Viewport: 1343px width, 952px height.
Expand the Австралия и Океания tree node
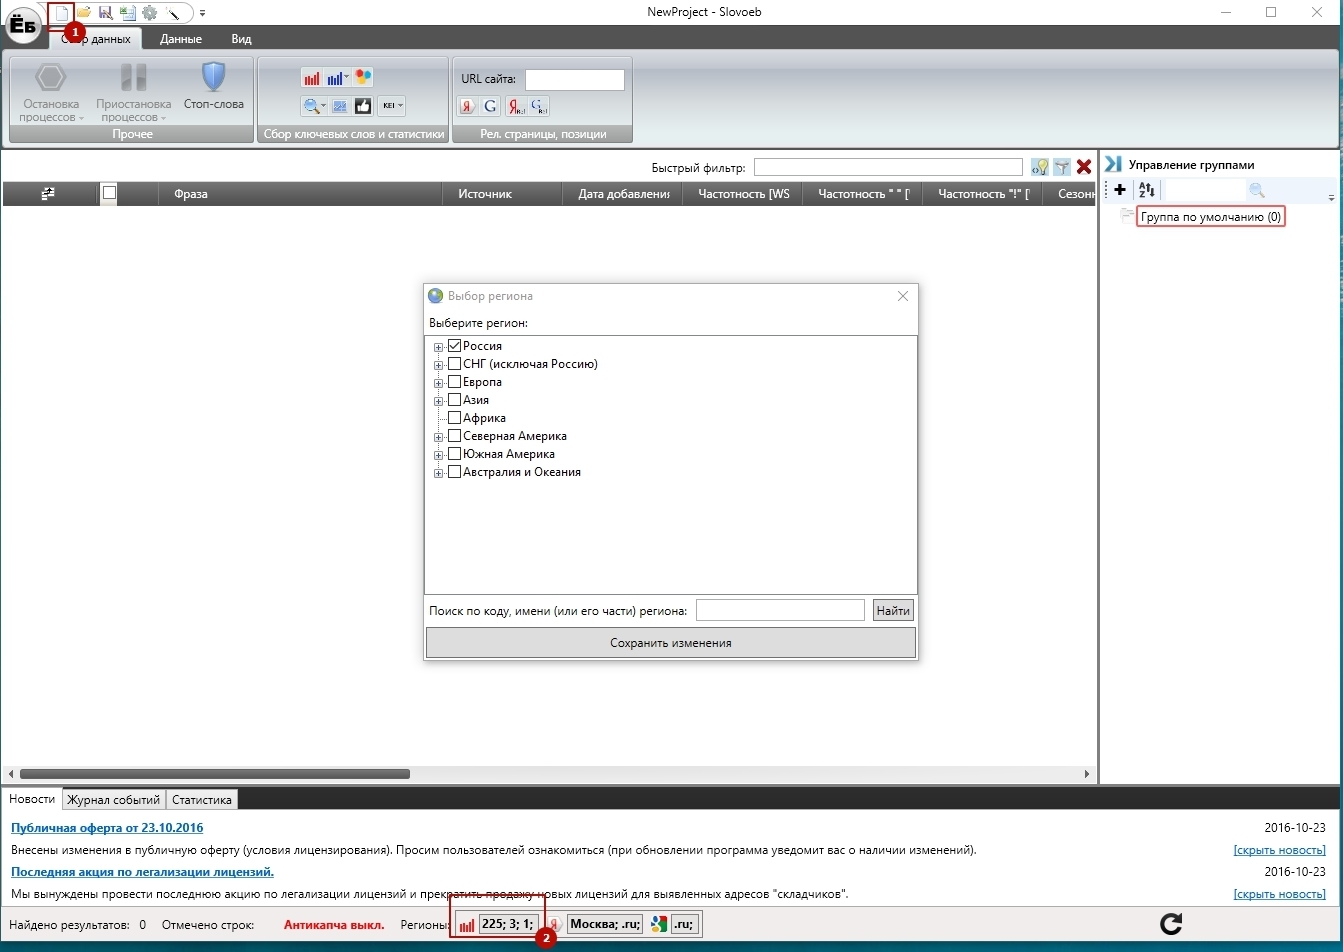[x=438, y=473]
